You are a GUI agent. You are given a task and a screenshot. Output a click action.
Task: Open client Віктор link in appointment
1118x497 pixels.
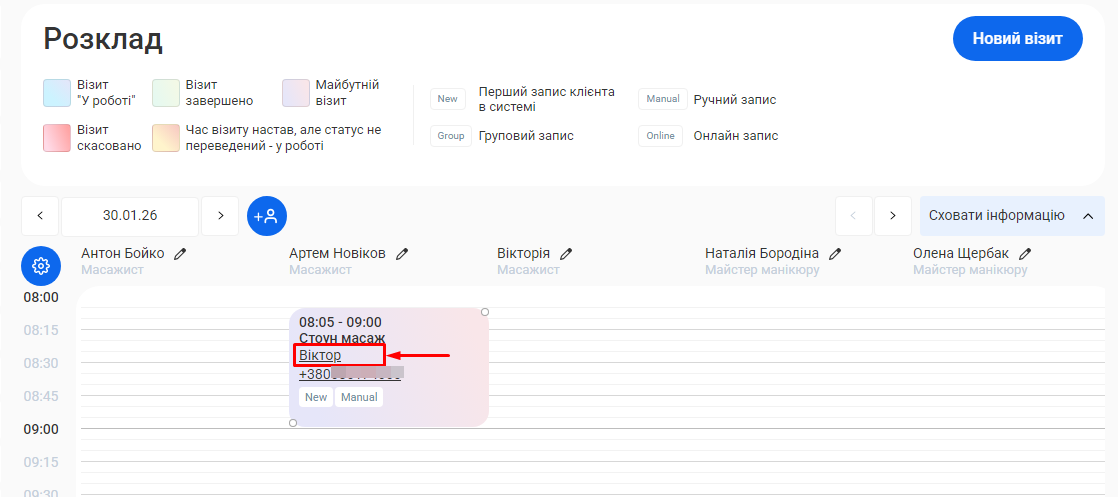(320, 355)
